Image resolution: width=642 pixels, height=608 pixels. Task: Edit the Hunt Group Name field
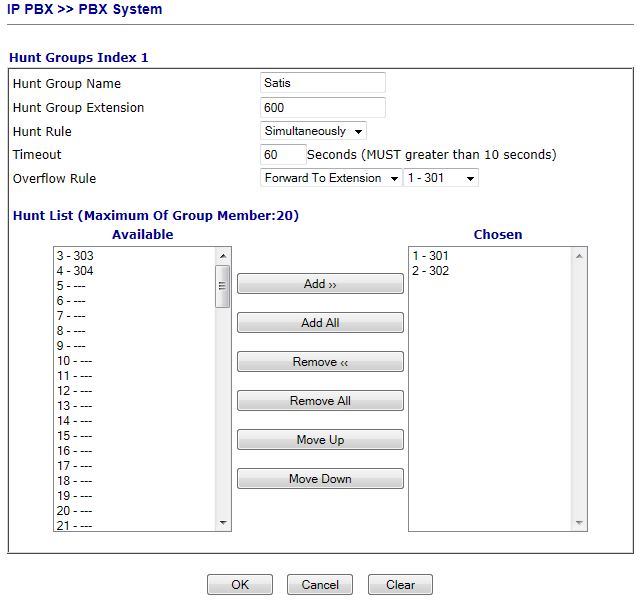[322, 83]
